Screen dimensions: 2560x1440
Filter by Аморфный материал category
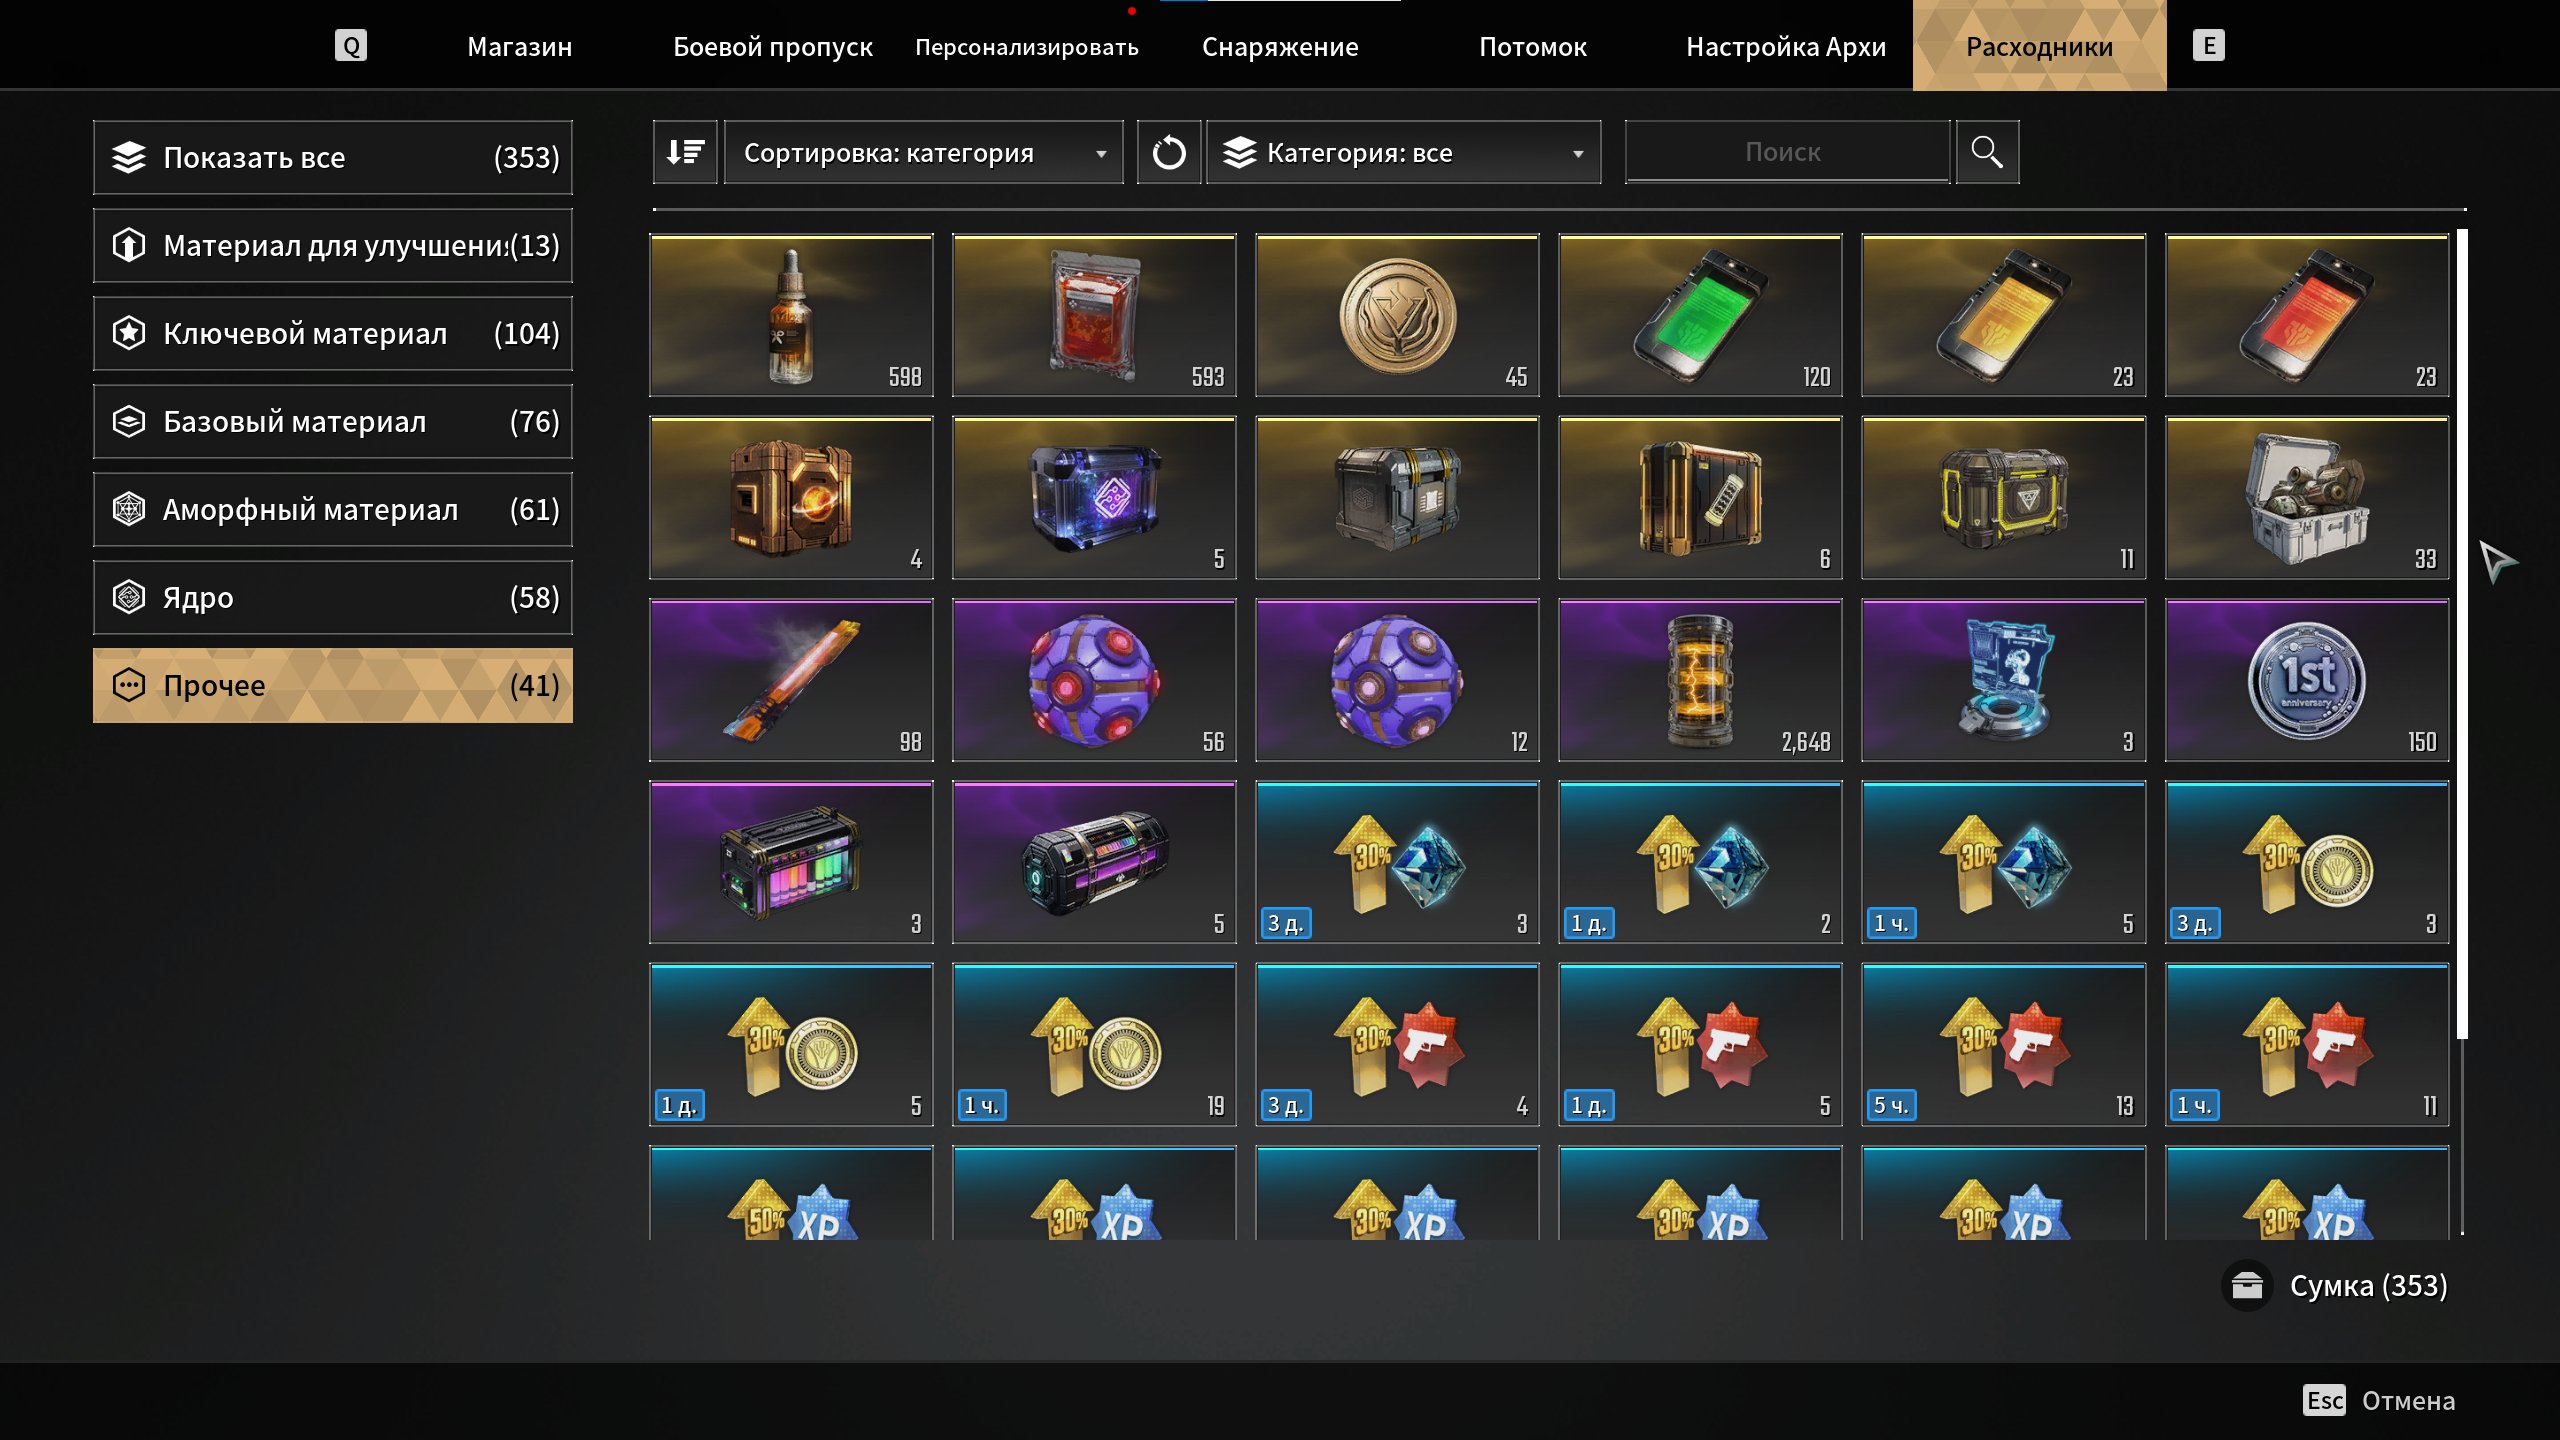[x=333, y=509]
